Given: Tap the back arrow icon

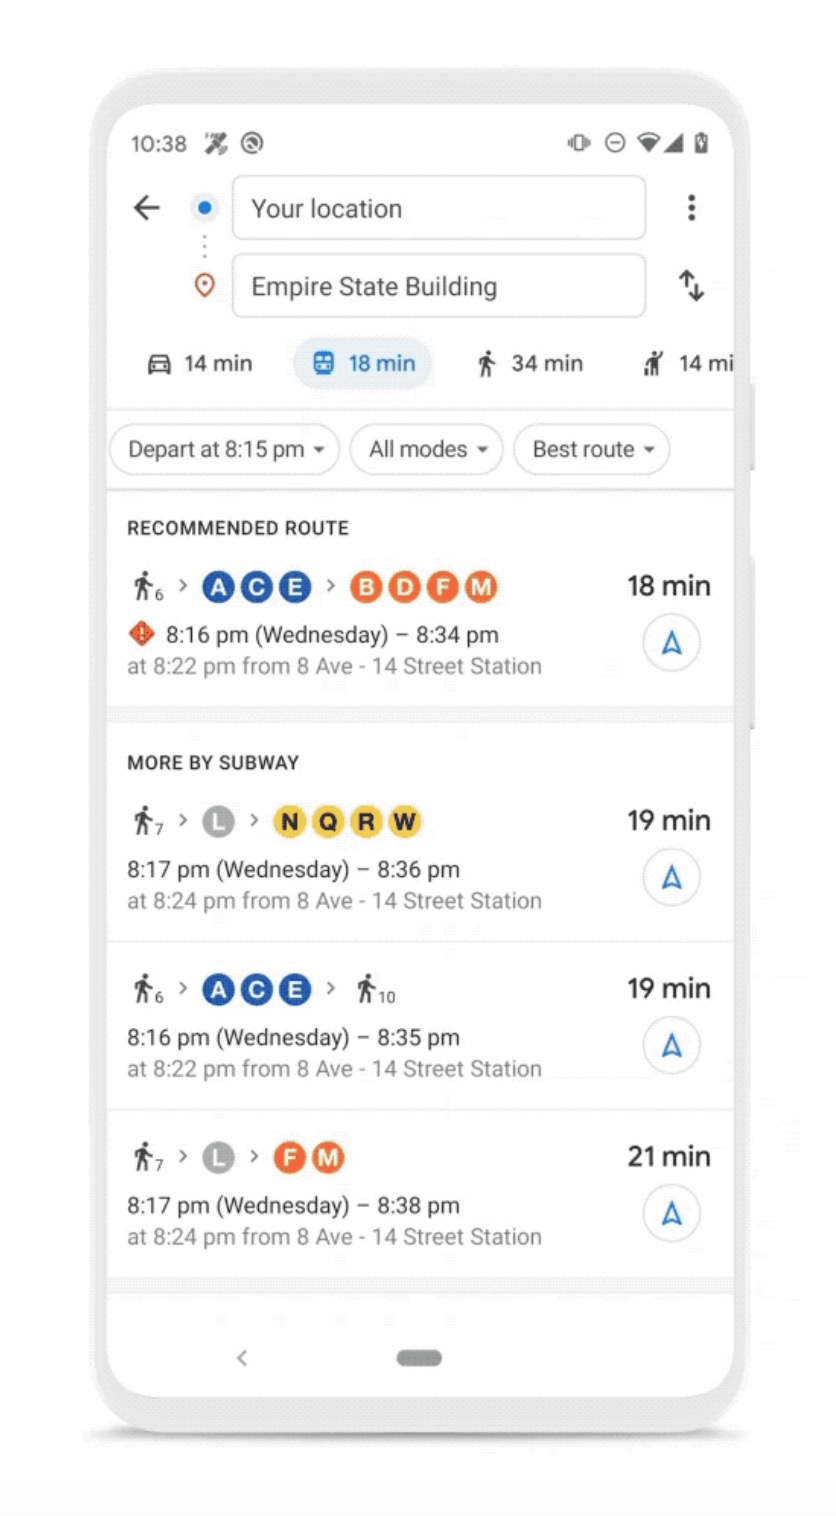Looking at the screenshot, I should pos(147,208).
